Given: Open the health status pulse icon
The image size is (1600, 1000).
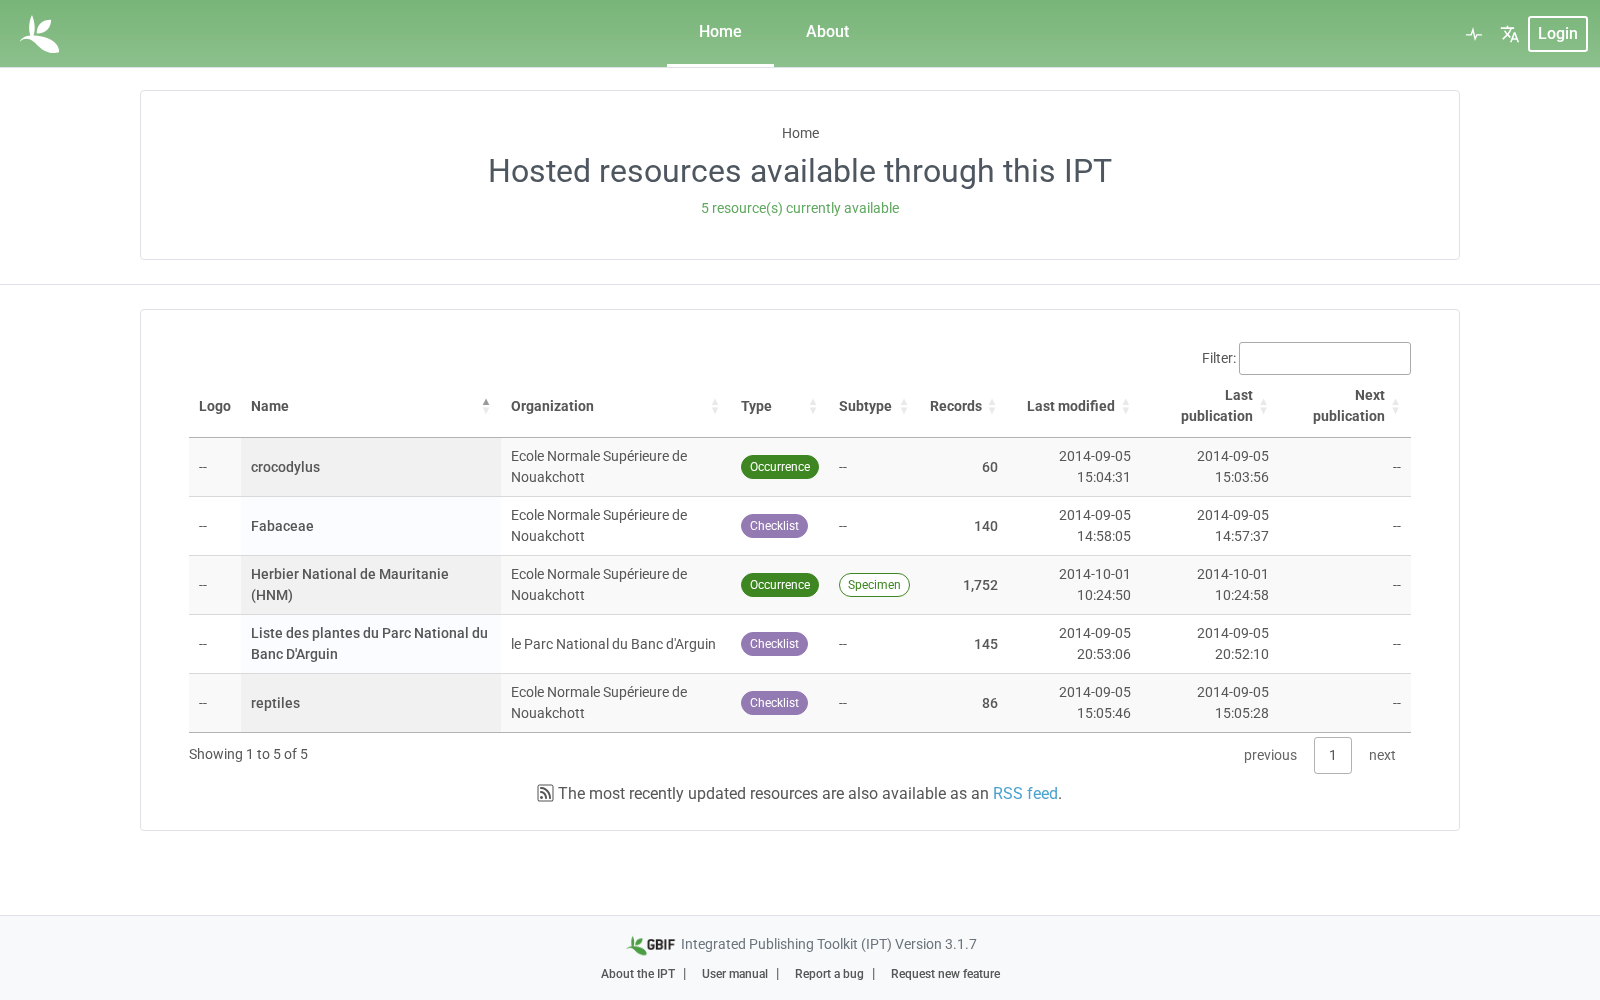Looking at the screenshot, I should click(1474, 34).
